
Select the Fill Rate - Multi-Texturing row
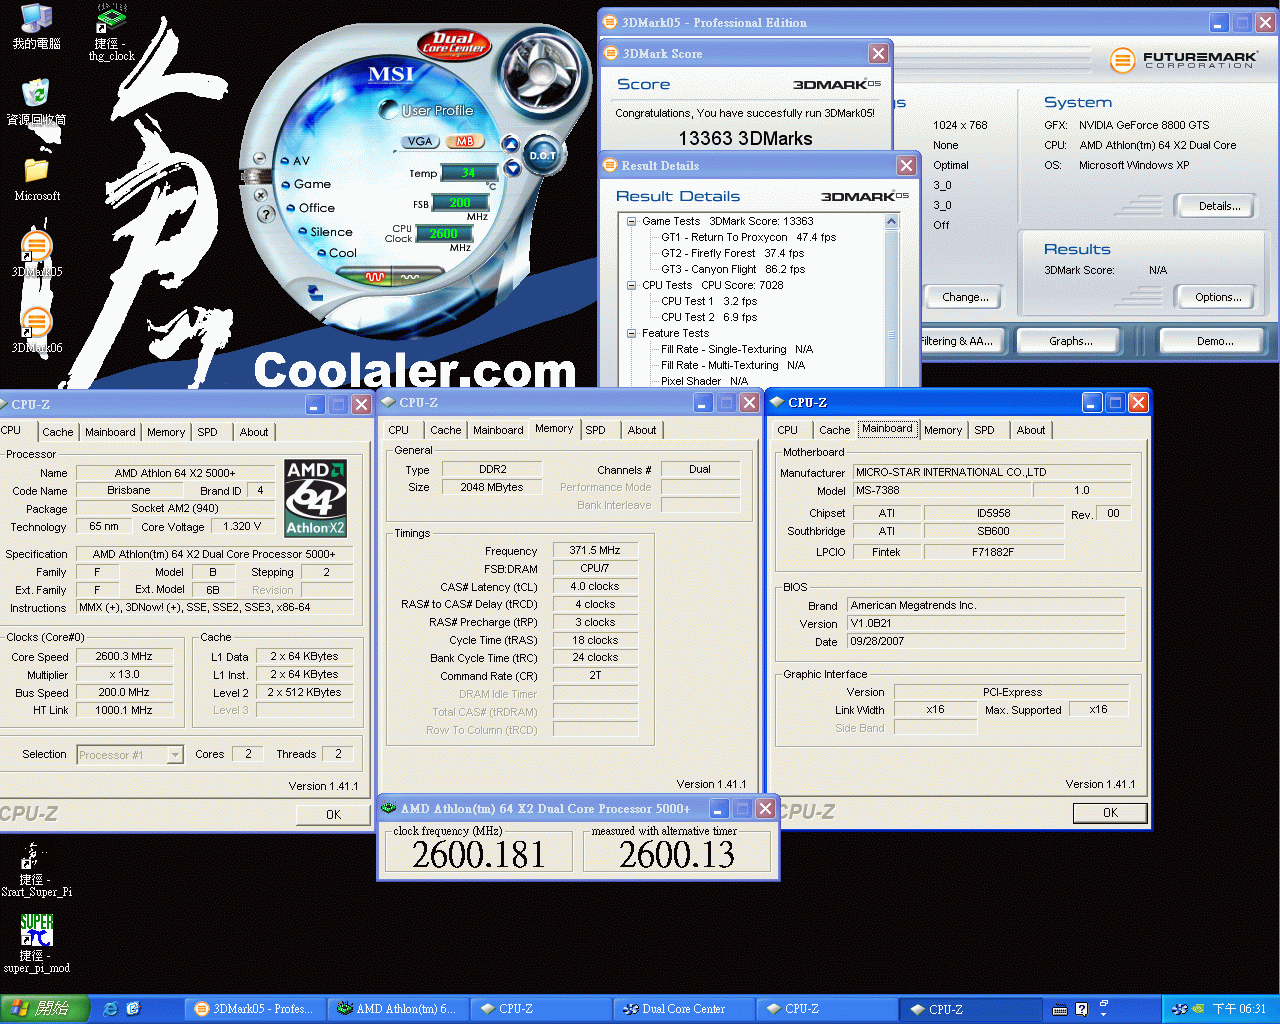pyautogui.click(x=733, y=365)
